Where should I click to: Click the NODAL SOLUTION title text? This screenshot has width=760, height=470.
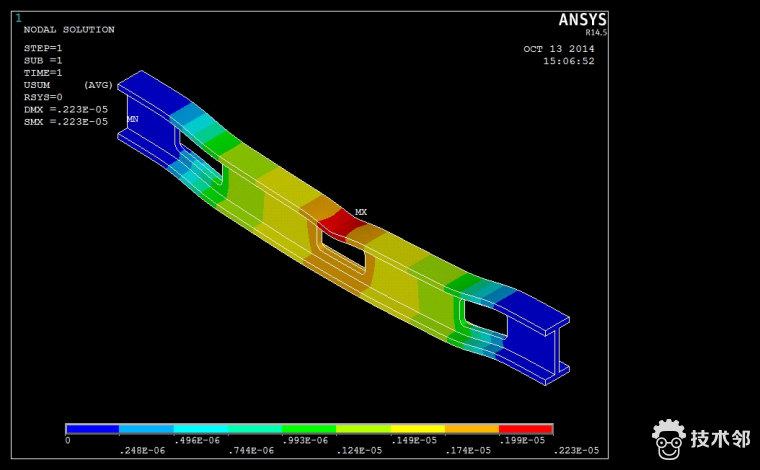click(x=69, y=30)
